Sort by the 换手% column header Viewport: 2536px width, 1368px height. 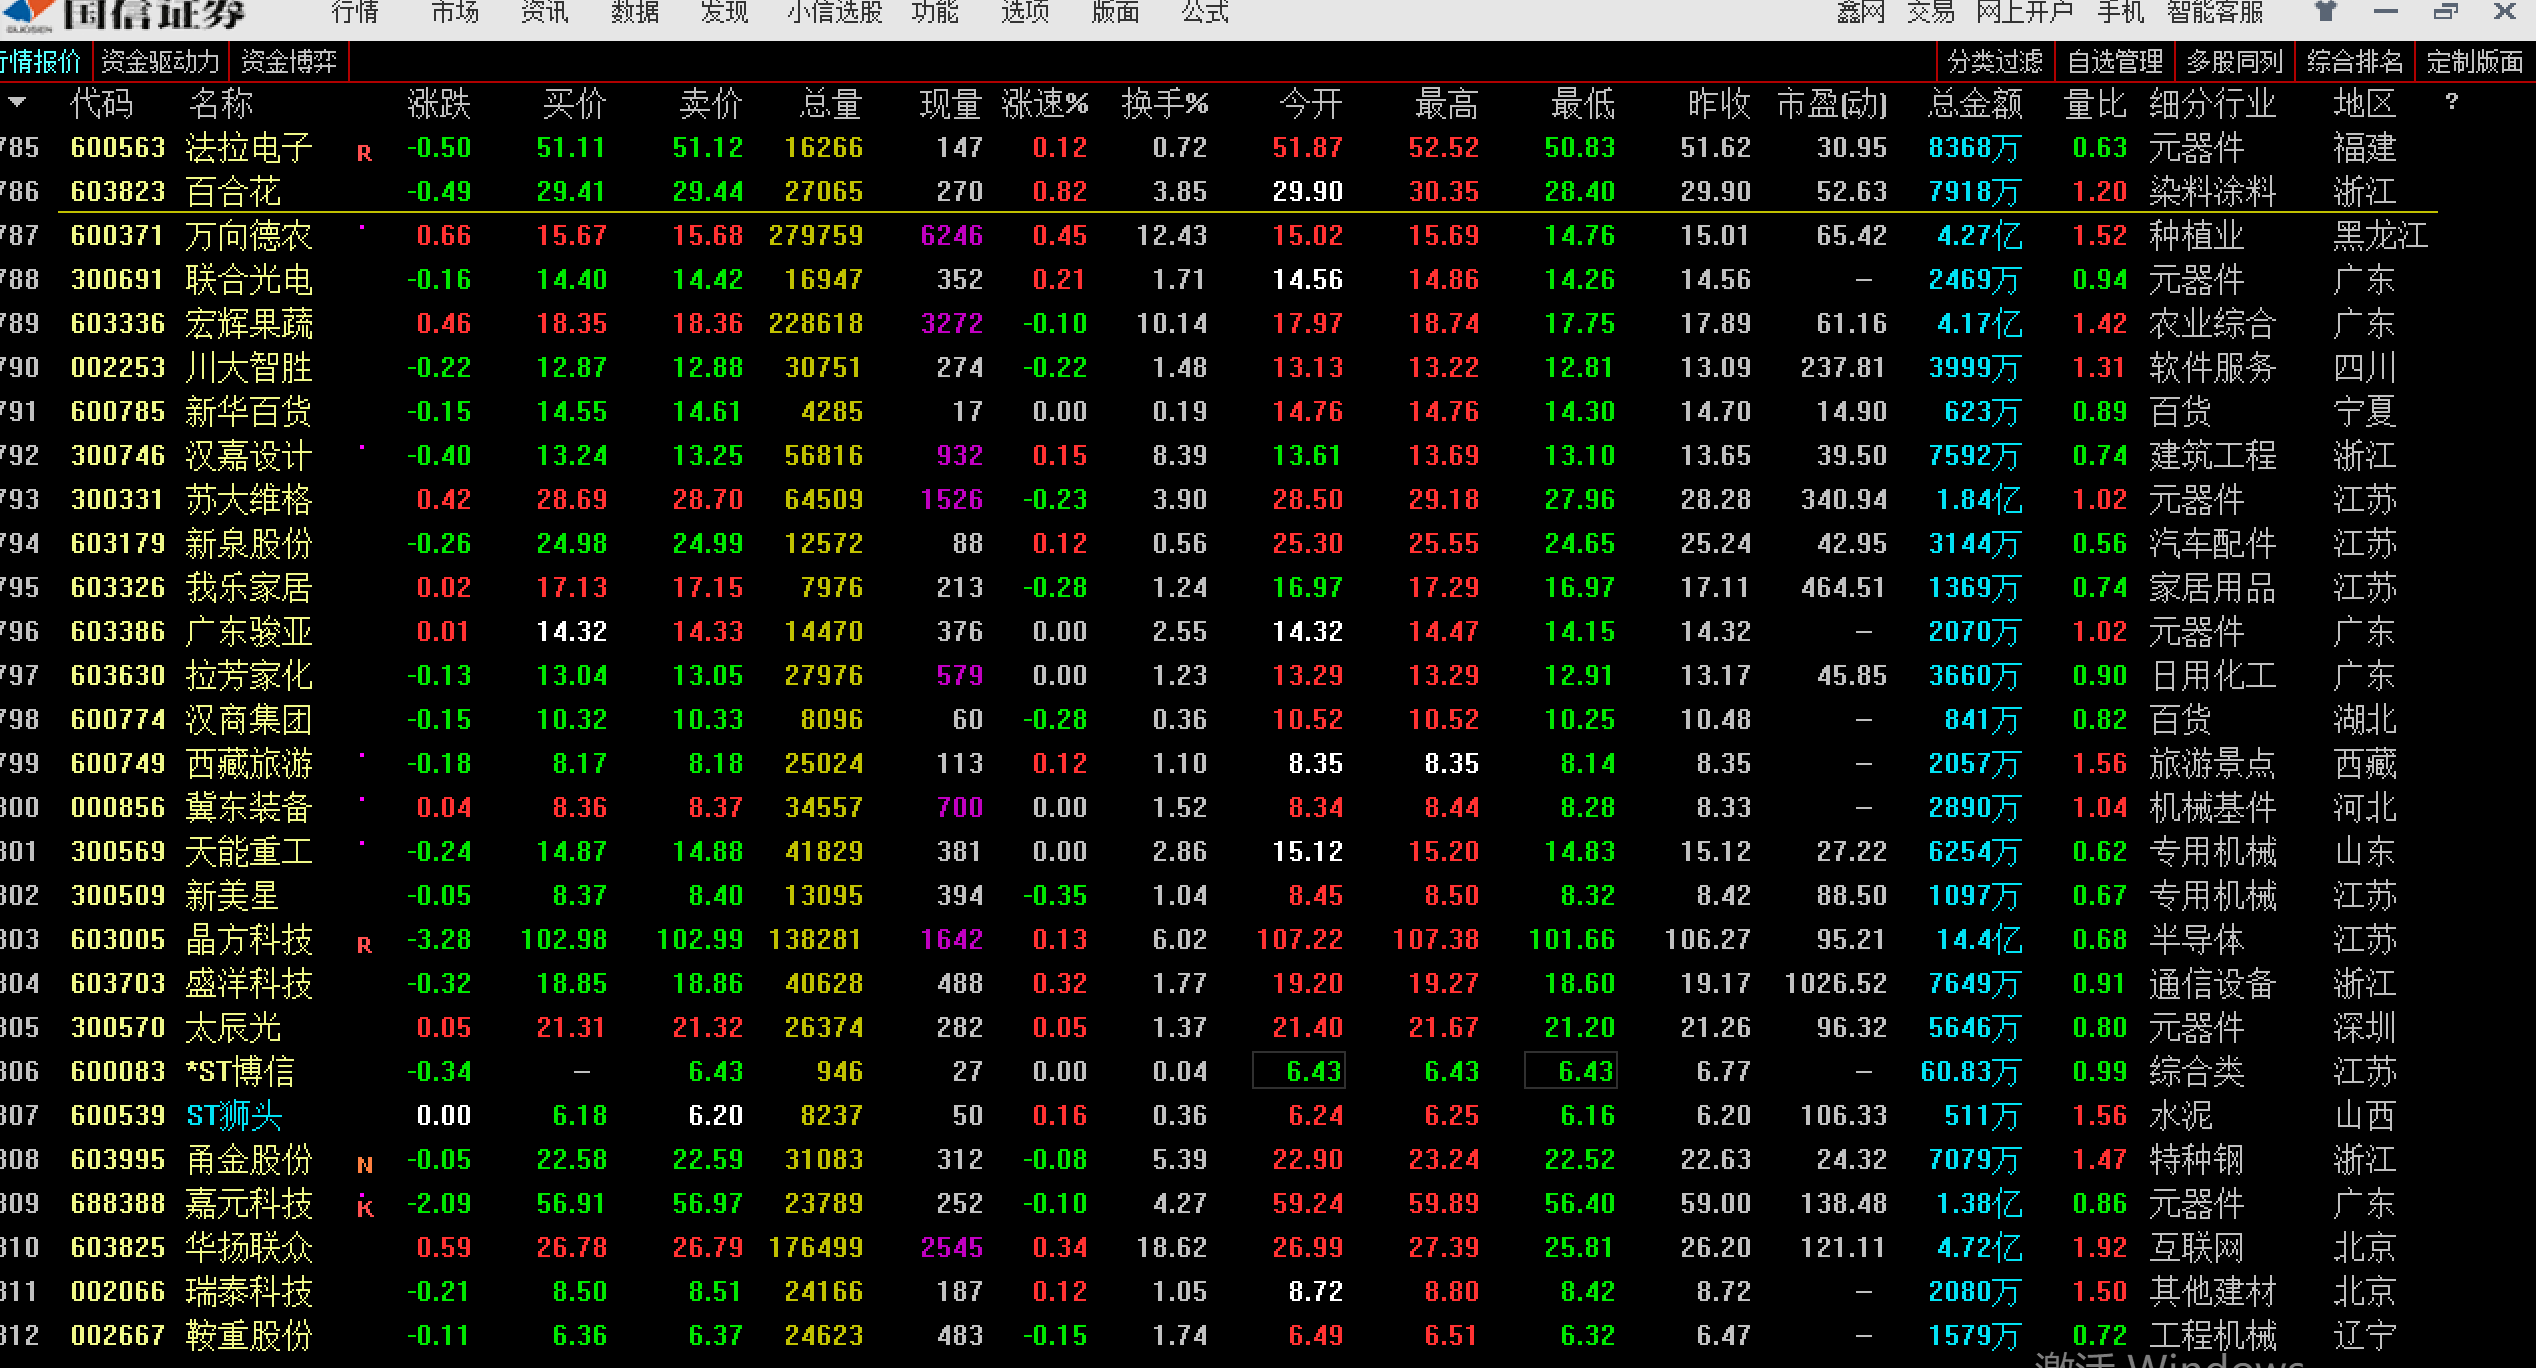1165,103
